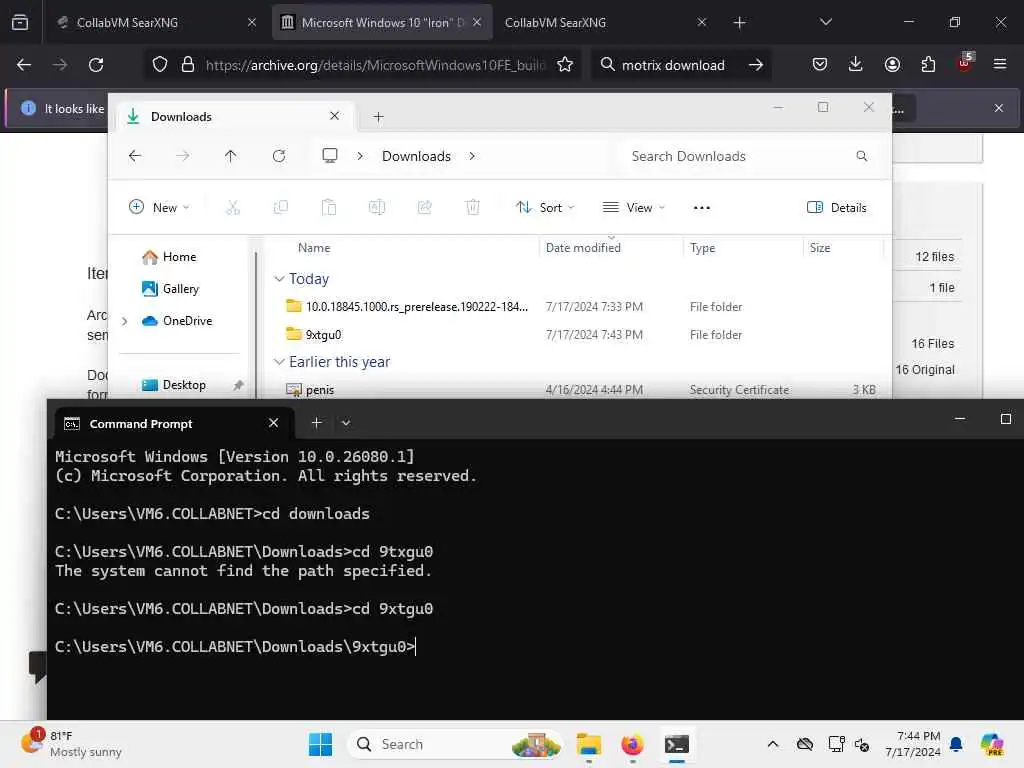Image resolution: width=1024 pixels, height=768 pixels.
Task: Open Firefox tab list view icon
Action: (20, 22)
